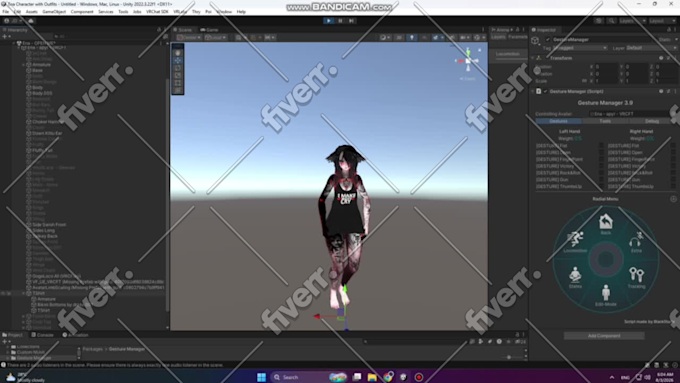Viewport: 680px width, 383px height.
Task: Toggle right hand RockNRoll gesture
Action: (x=673, y=173)
